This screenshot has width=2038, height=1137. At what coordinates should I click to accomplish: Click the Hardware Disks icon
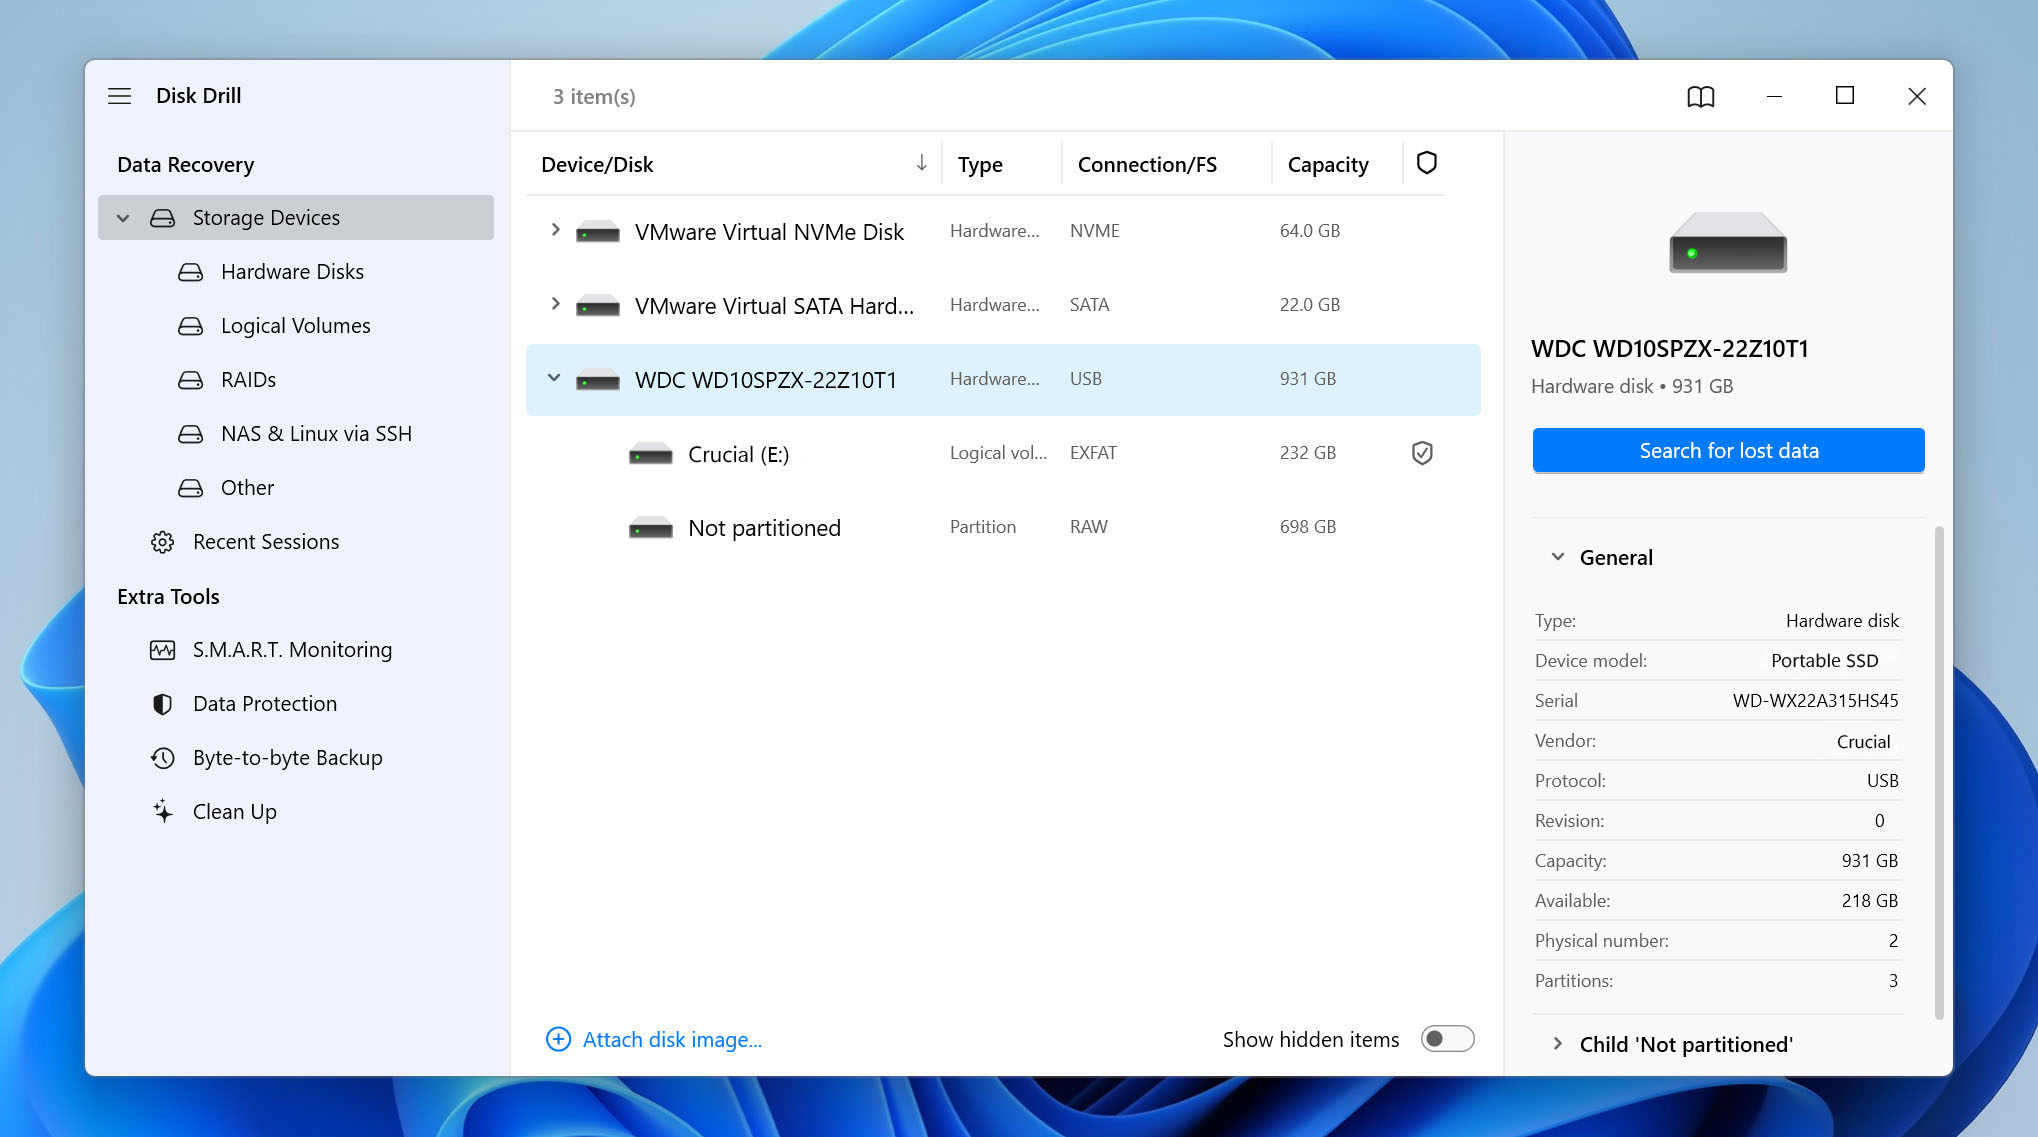tap(189, 270)
